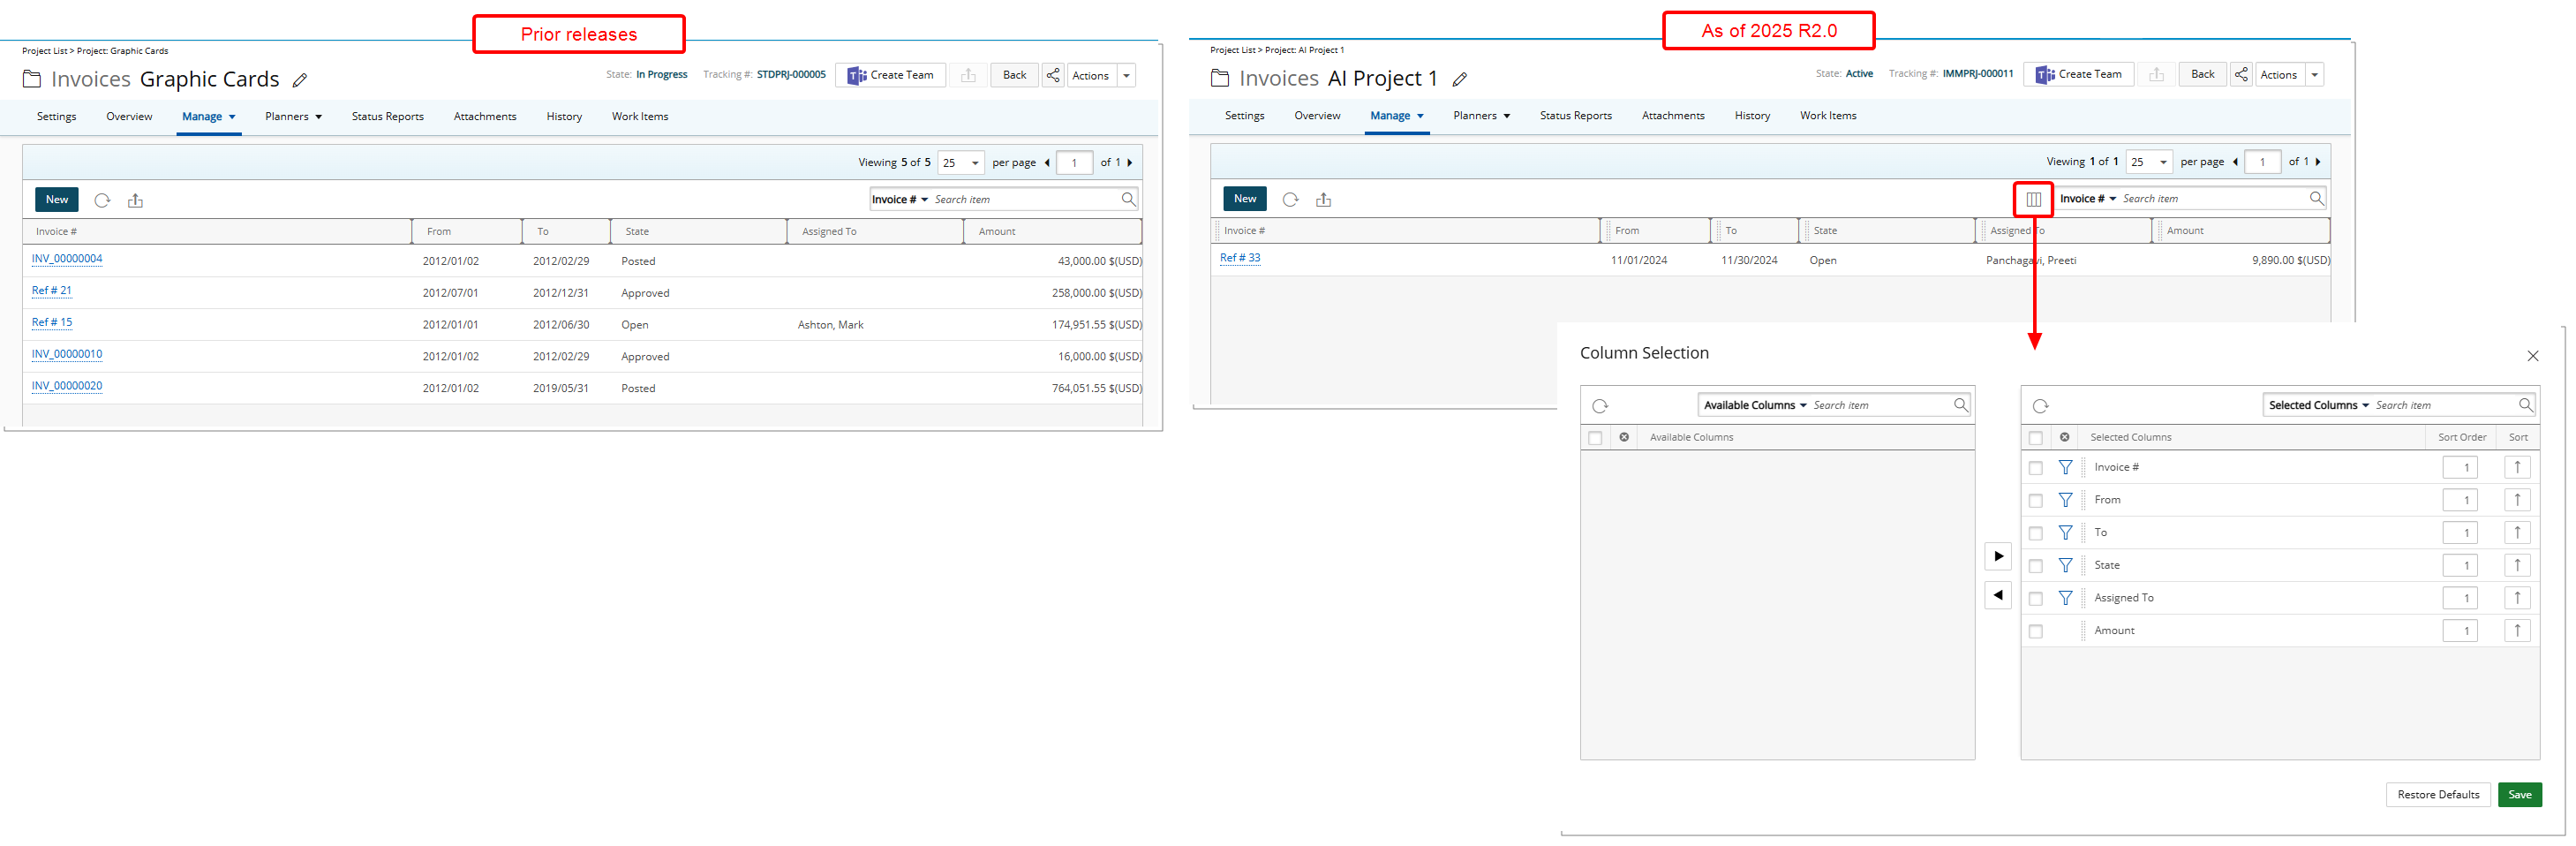Image resolution: width=2576 pixels, height=846 pixels.
Task: Check the Invoice # row checkbox in Selected Columns
Action: (2035, 468)
